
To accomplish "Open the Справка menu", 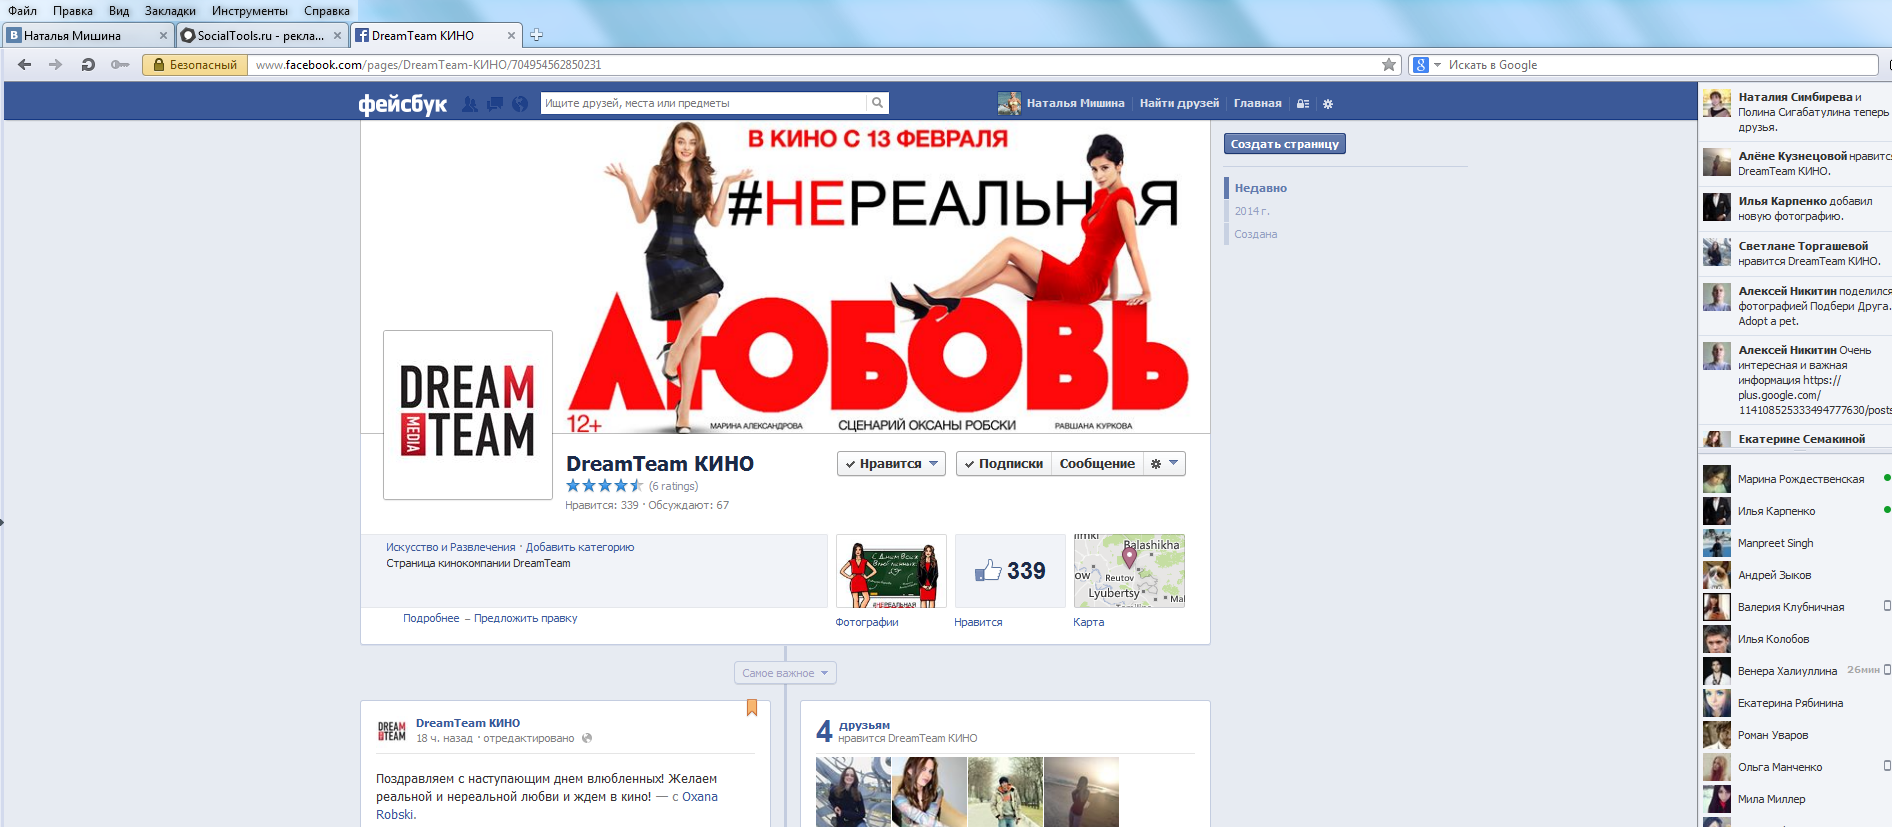I will click(x=327, y=11).
